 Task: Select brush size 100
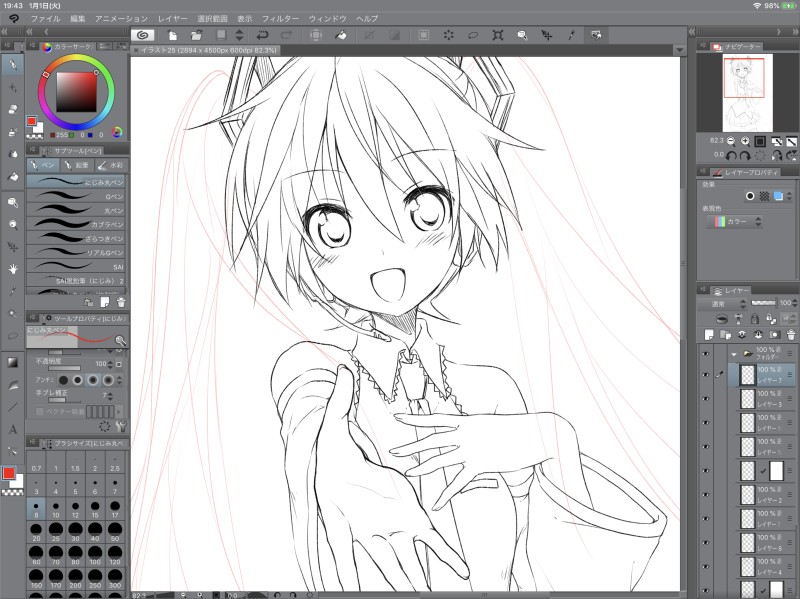point(95,555)
